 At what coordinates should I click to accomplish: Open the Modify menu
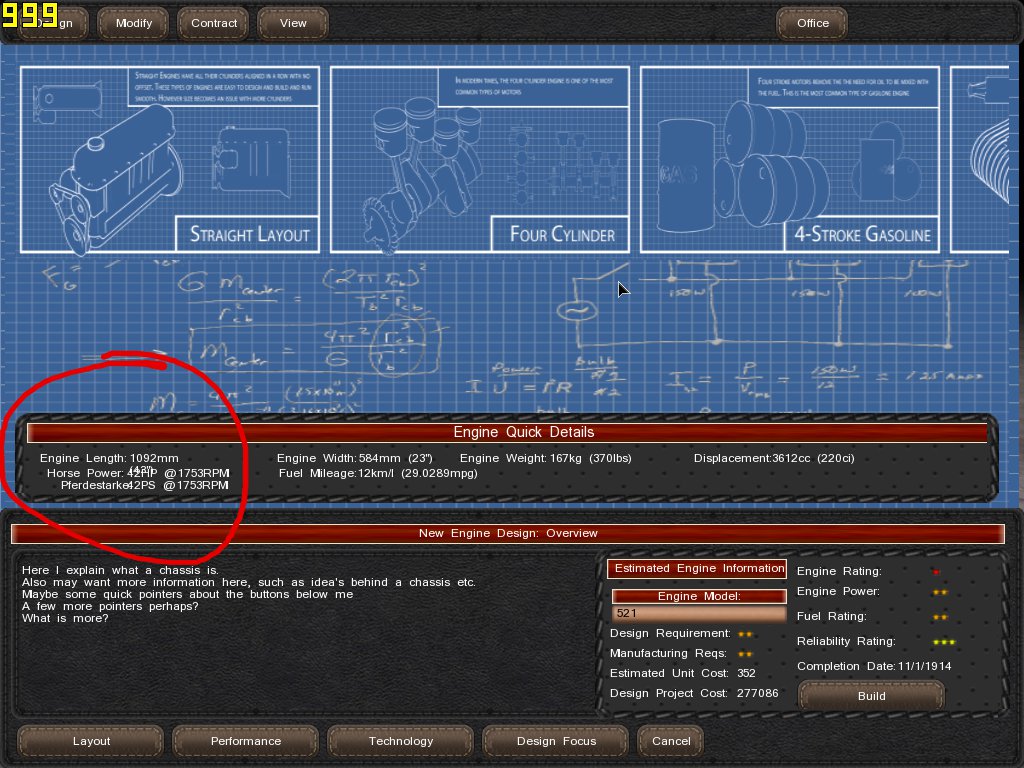(x=134, y=23)
